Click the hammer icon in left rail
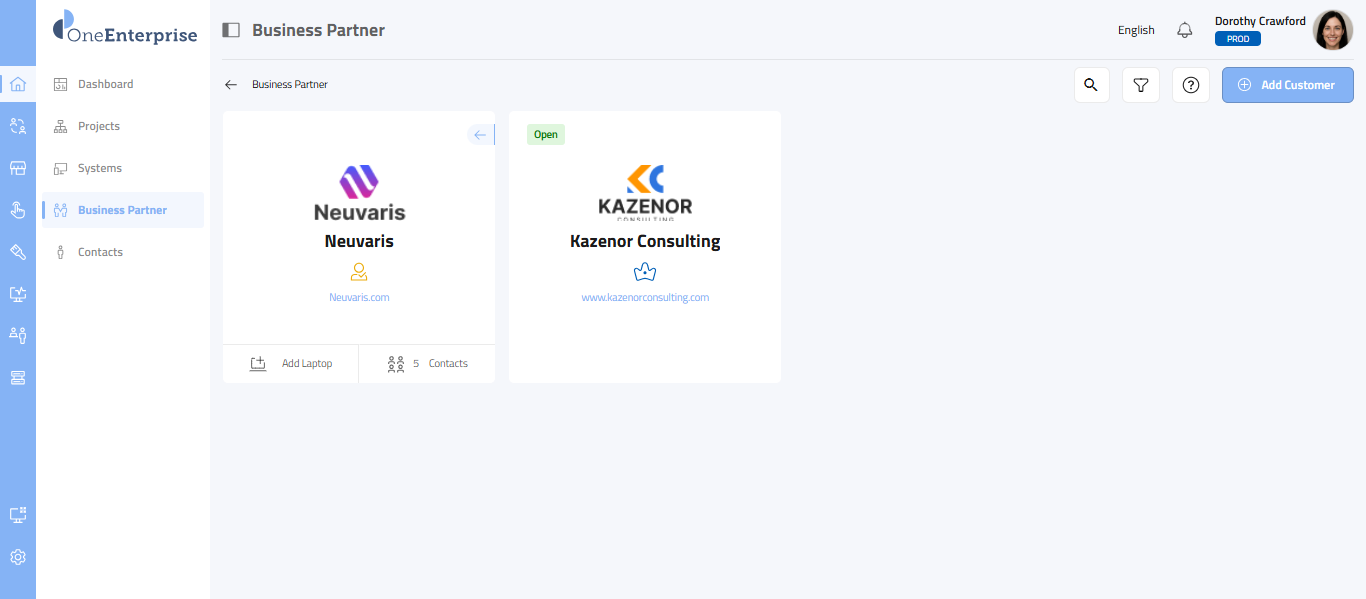The height and width of the screenshot is (599, 1366). click(17, 252)
